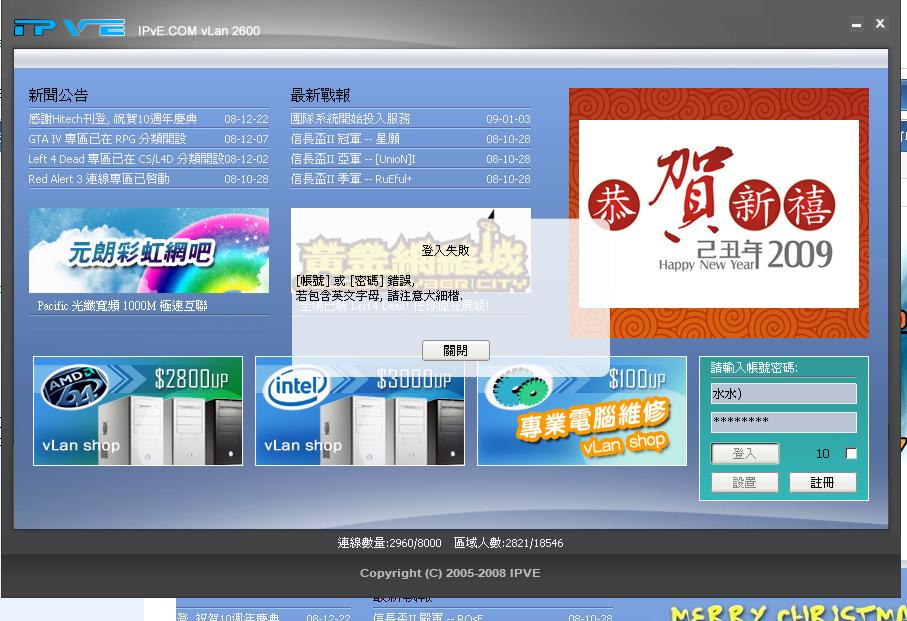Click the 新聞公告 heading

pos(58,95)
